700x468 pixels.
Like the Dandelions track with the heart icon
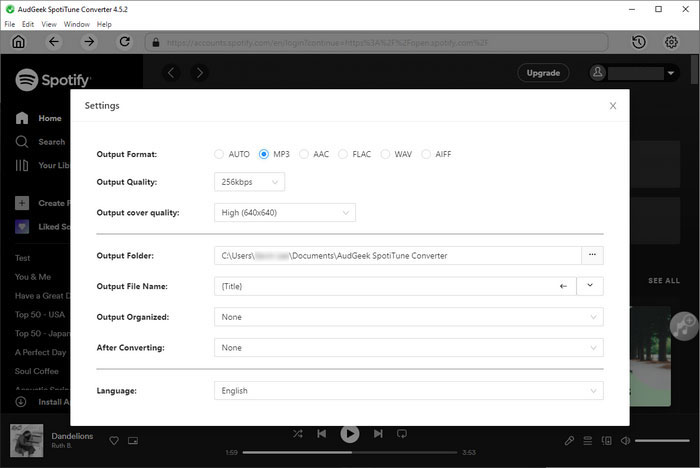[114, 441]
